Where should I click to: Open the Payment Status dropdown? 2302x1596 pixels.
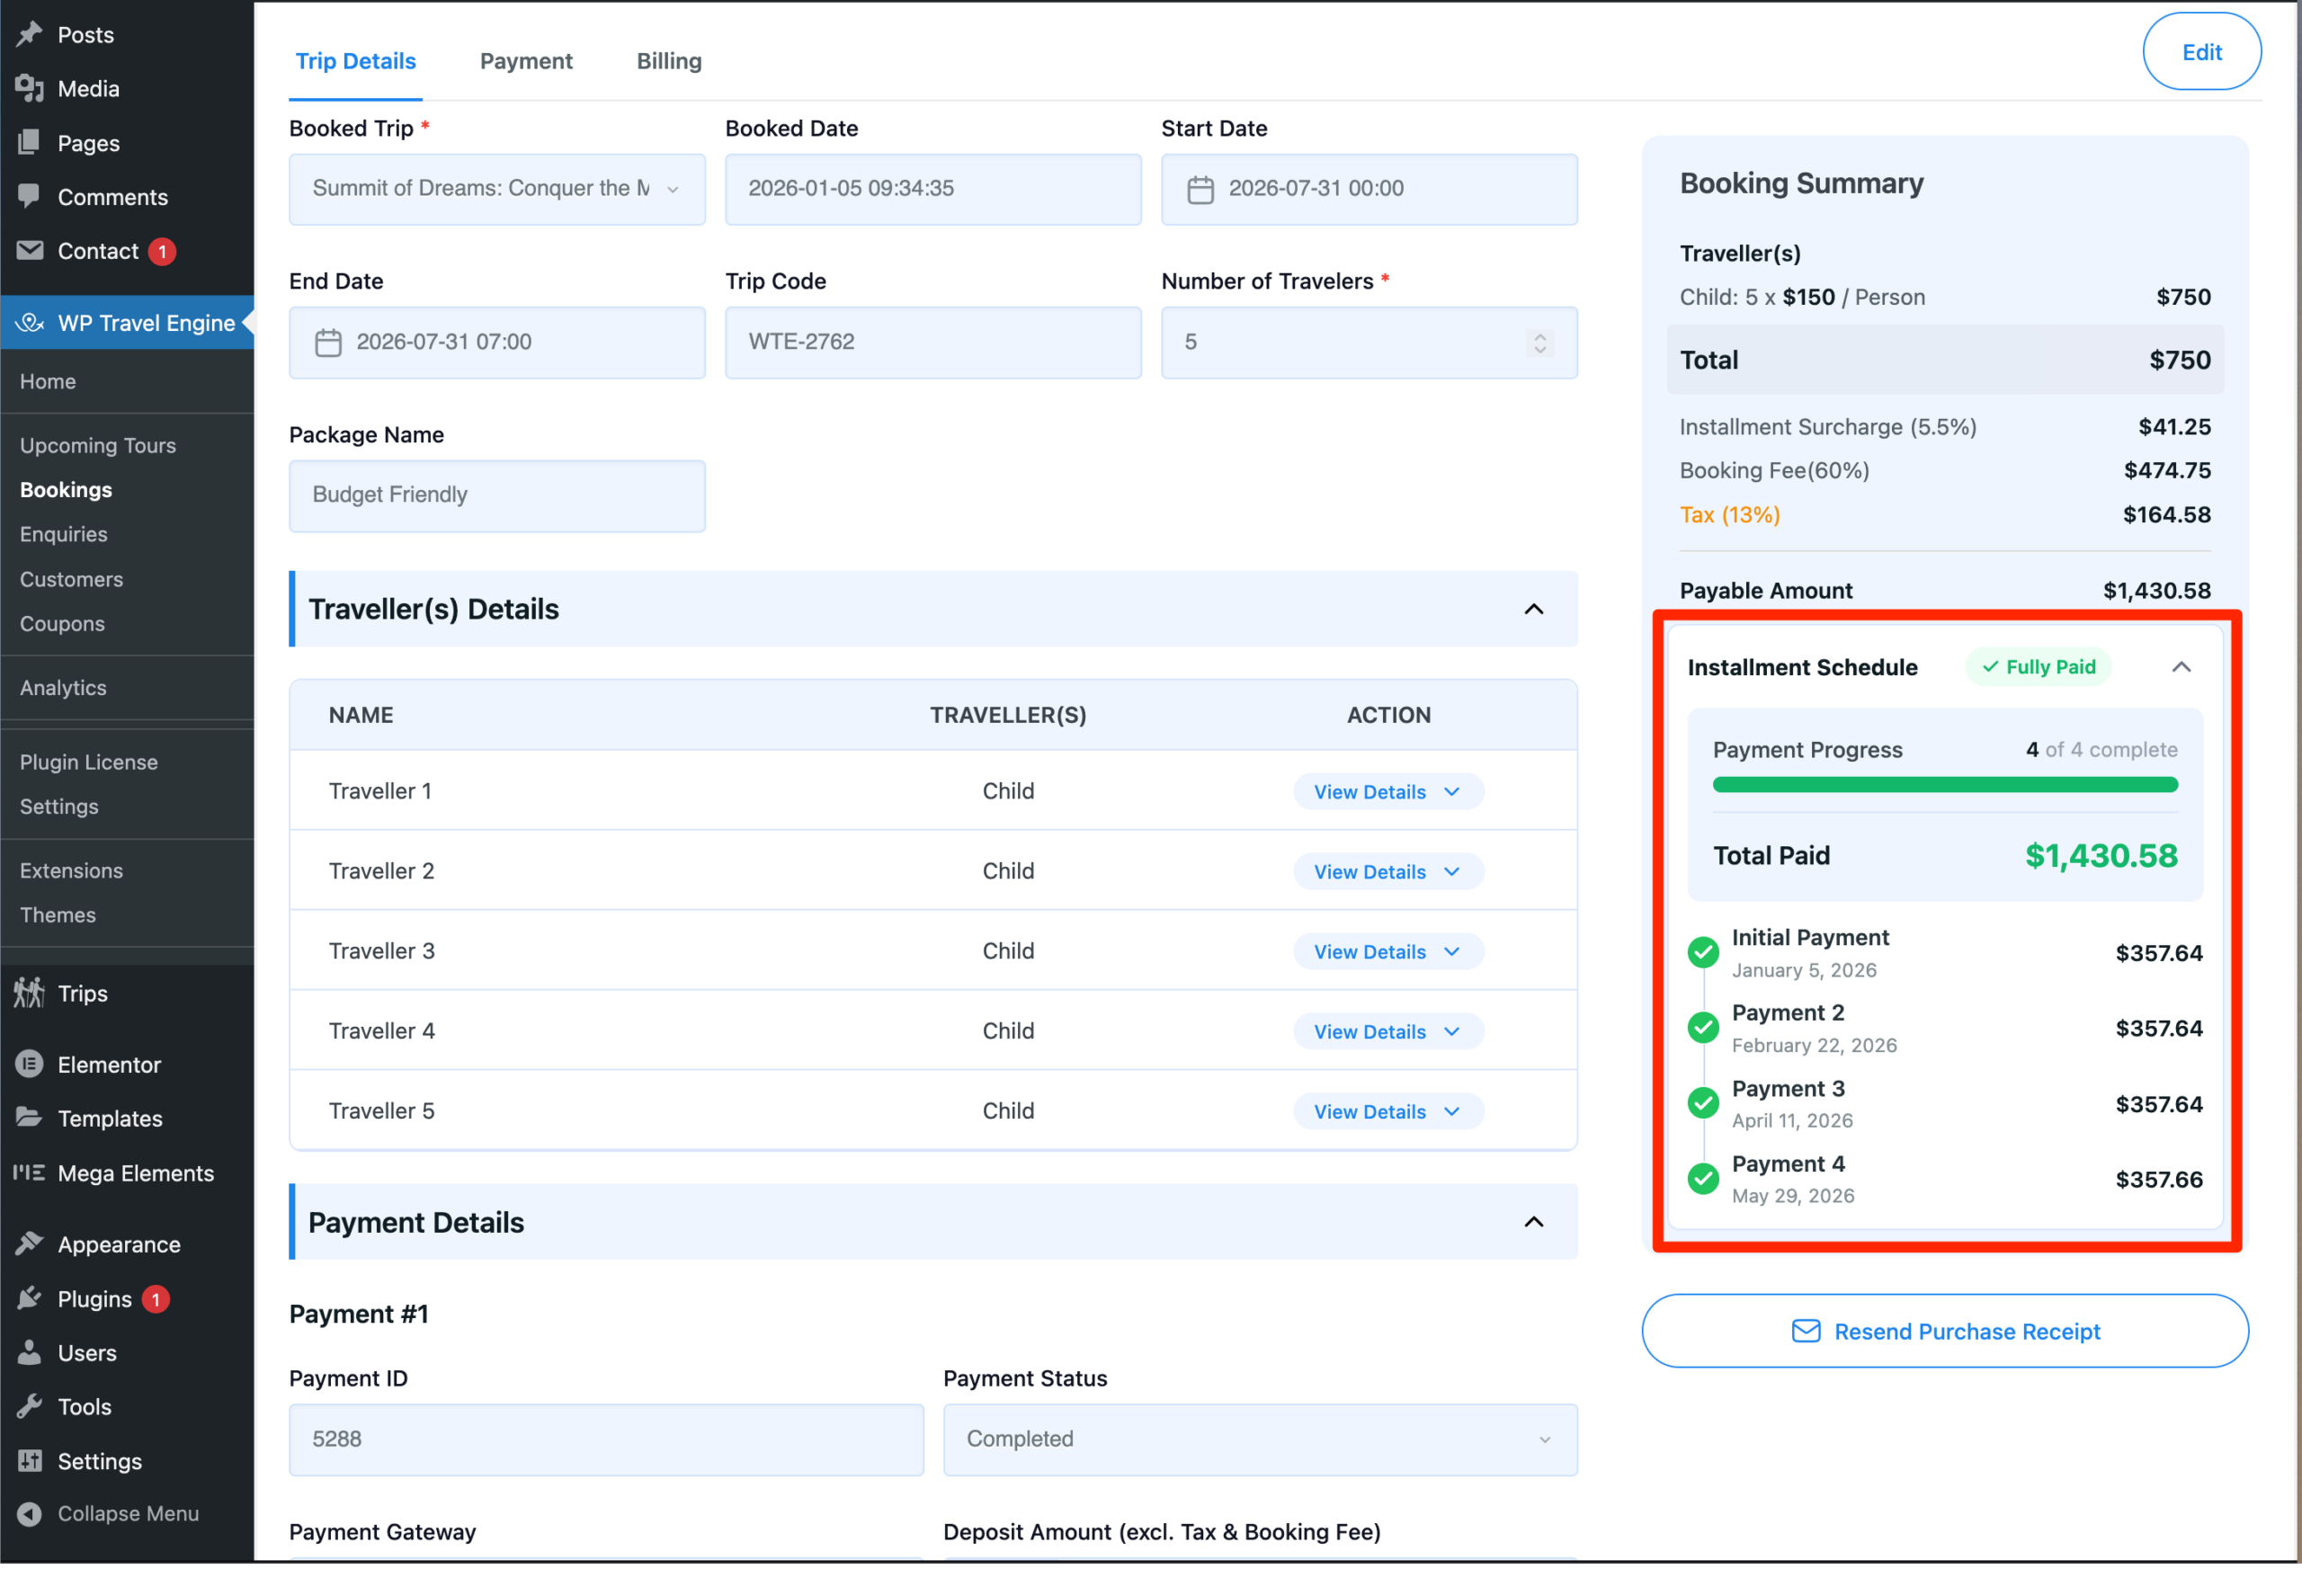pos(1259,1439)
